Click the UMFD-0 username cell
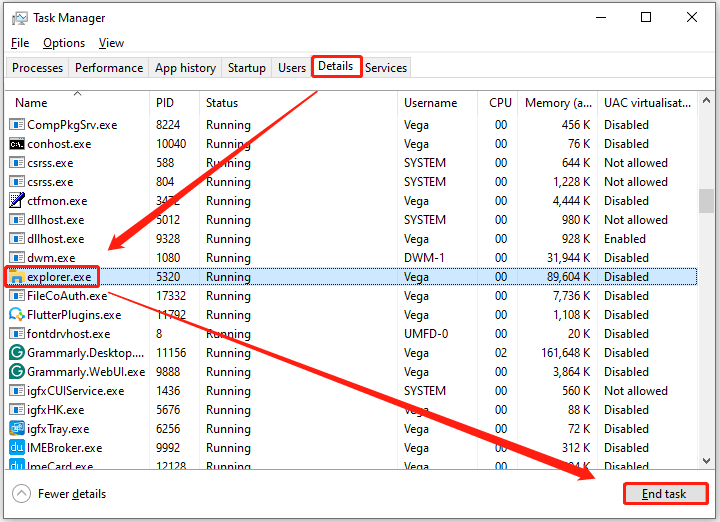This screenshot has height=522, width=720. click(x=426, y=334)
